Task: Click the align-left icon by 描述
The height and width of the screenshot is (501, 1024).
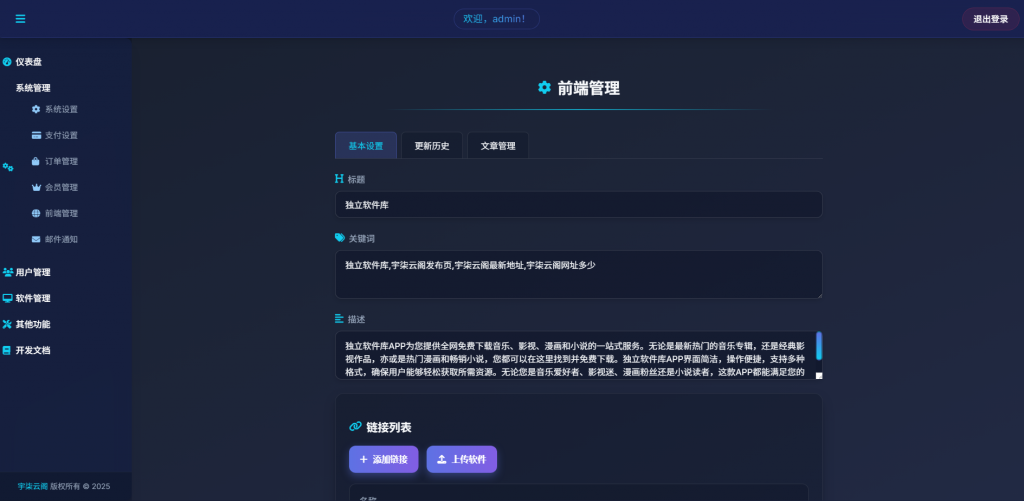Action: point(339,319)
